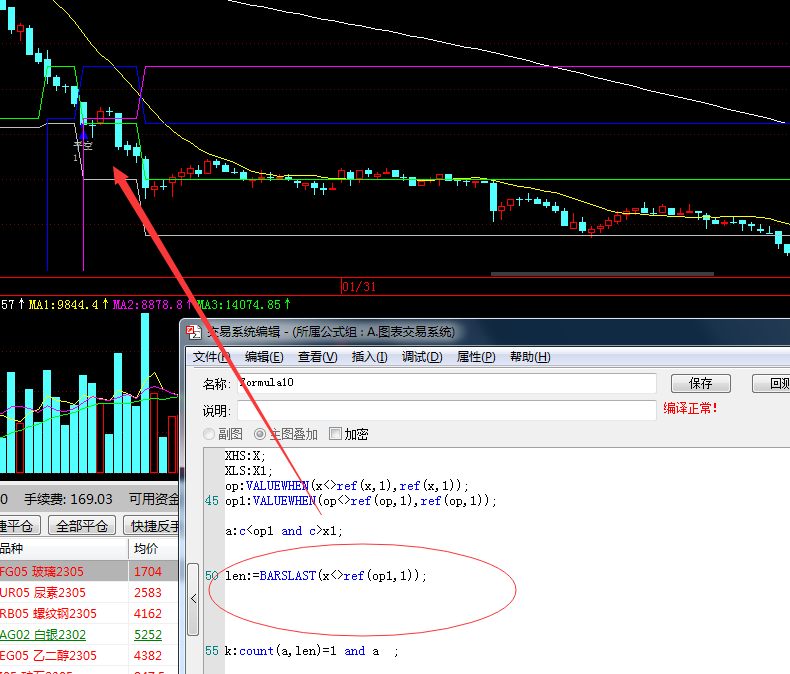The height and width of the screenshot is (674, 790).
Task: Open the 调试(D) menu
Action: pyautogui.click(x=422, y=357)
